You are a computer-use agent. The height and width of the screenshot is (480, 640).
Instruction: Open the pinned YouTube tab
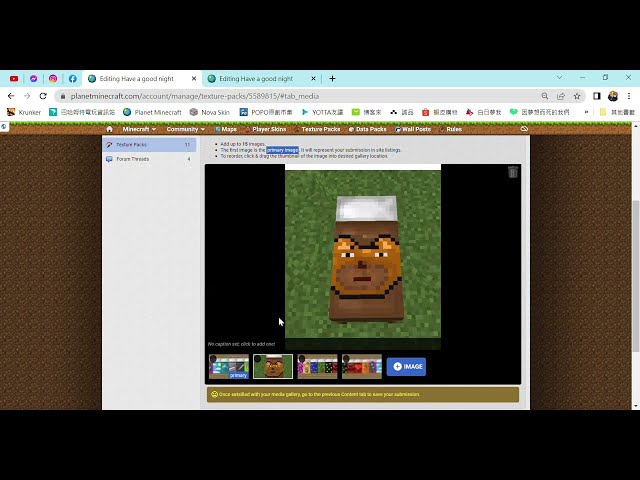14,79
